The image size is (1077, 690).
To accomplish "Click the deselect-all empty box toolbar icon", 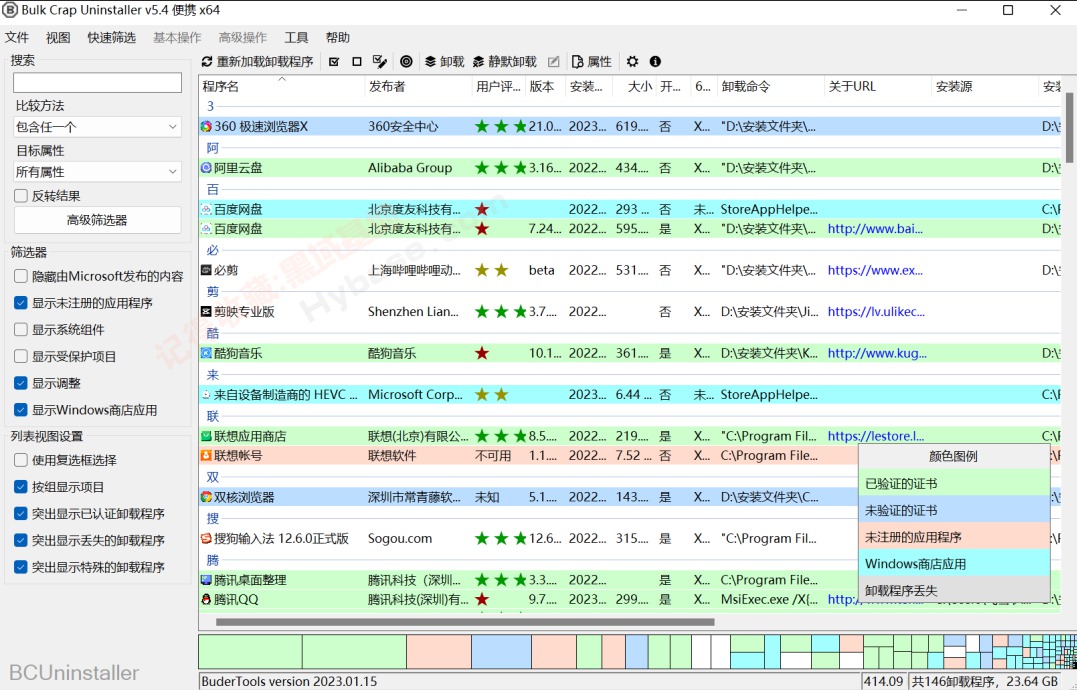I will click(356, 62).
